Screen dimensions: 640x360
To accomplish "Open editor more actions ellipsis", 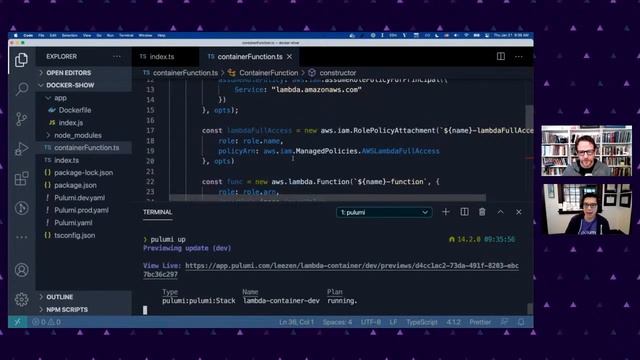I will point(519,56).
